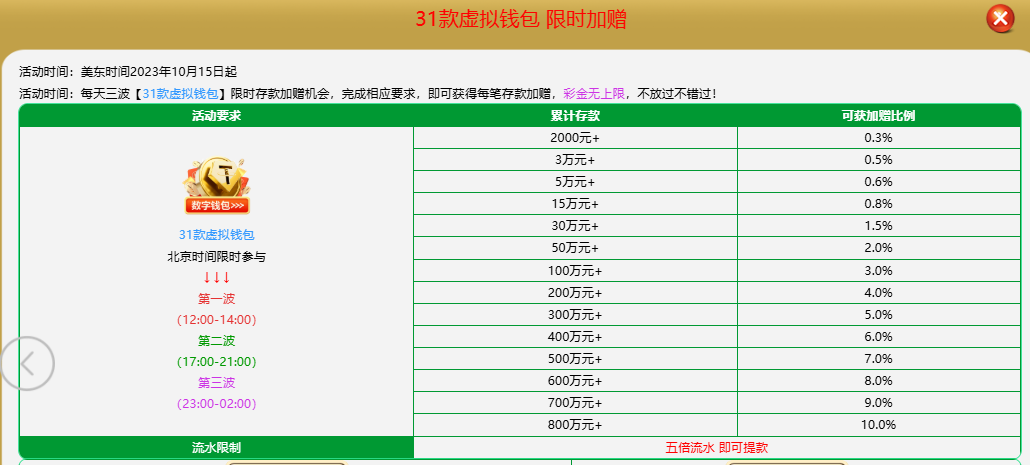This screenshot has width=1030, height=465.
Task: Click the (12:00-14:00) time slot
Action: pos(216,320)
